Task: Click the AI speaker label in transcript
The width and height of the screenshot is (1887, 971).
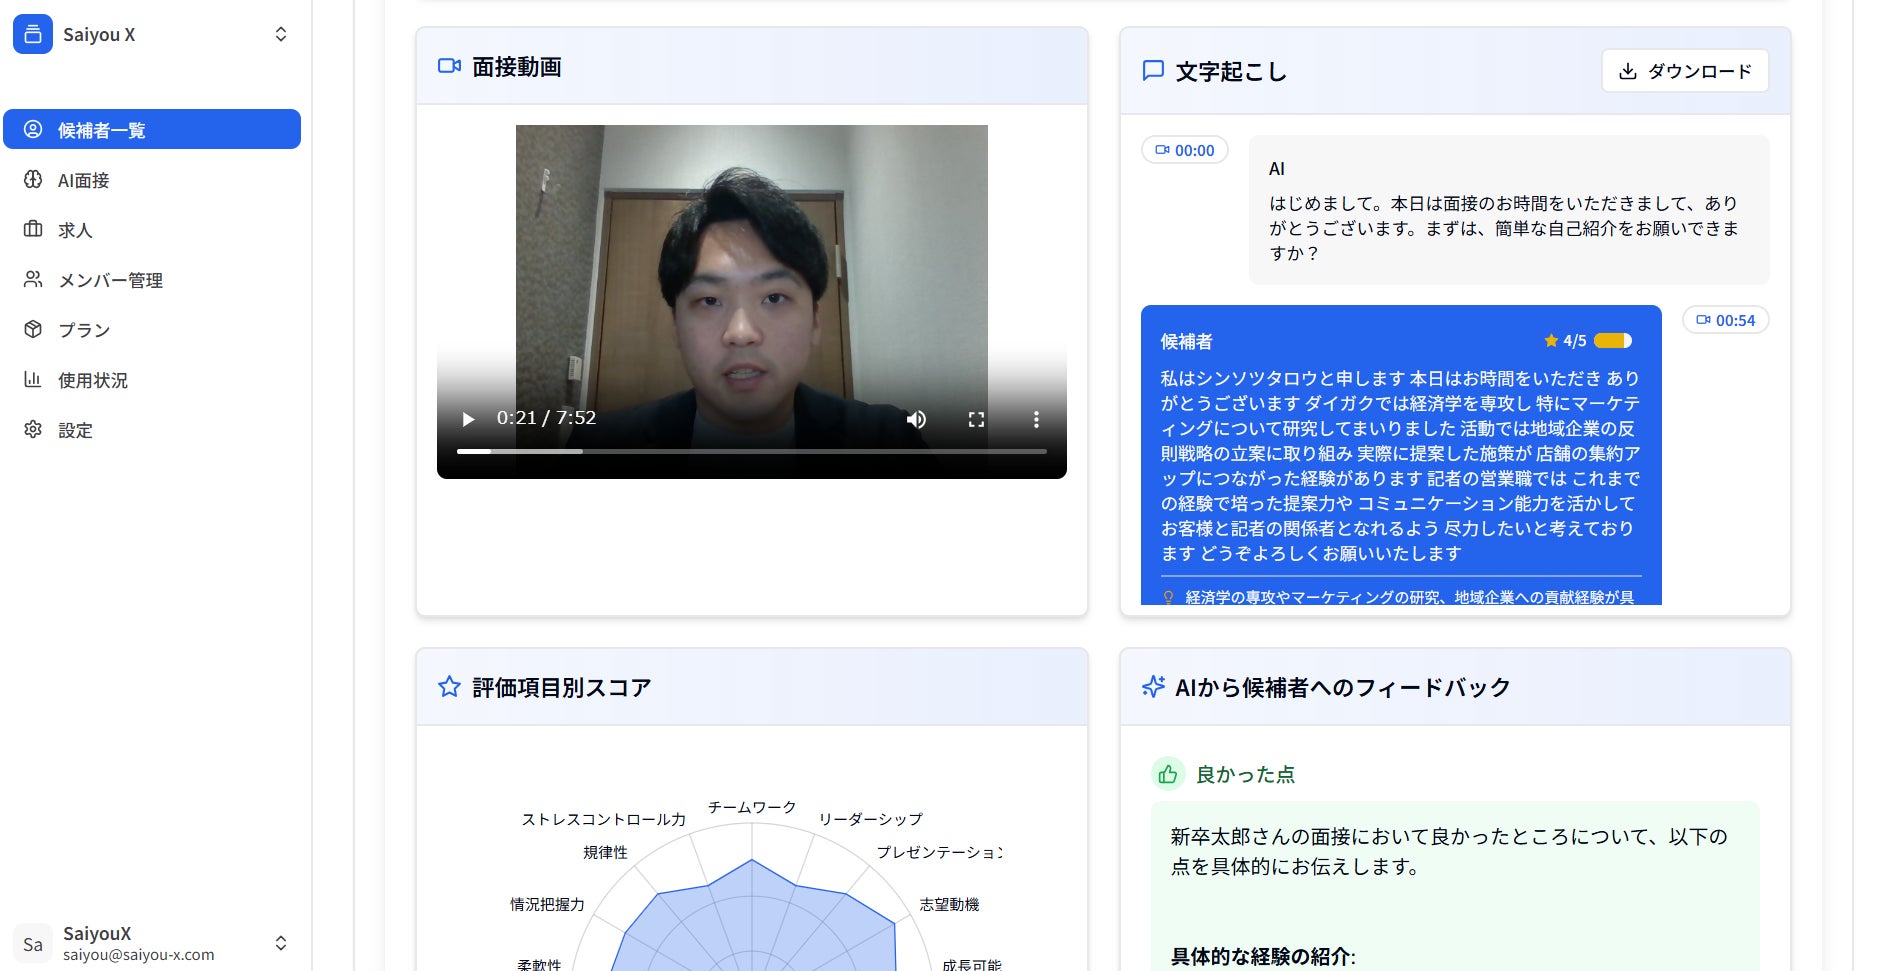Action: 1277,169
